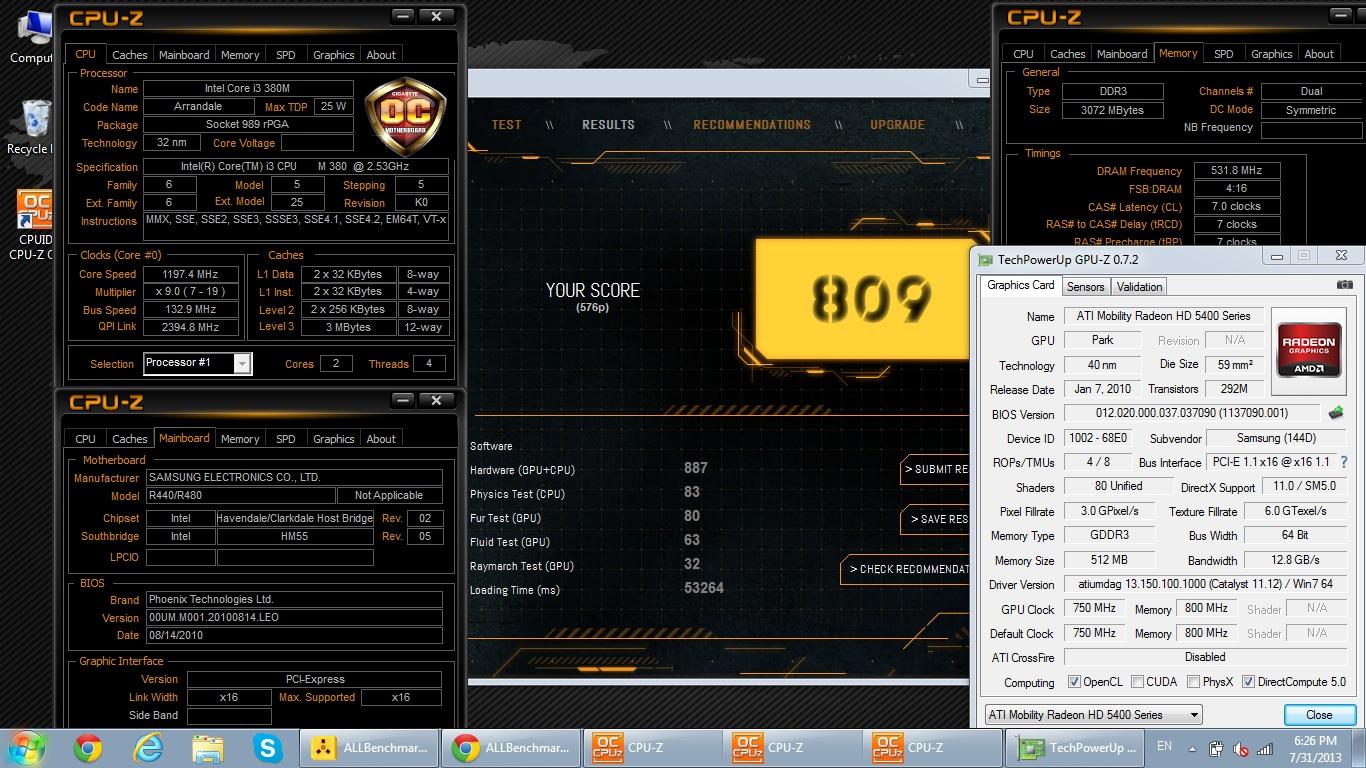Click the Physics Test (CPU) score row

click(597, 493)
